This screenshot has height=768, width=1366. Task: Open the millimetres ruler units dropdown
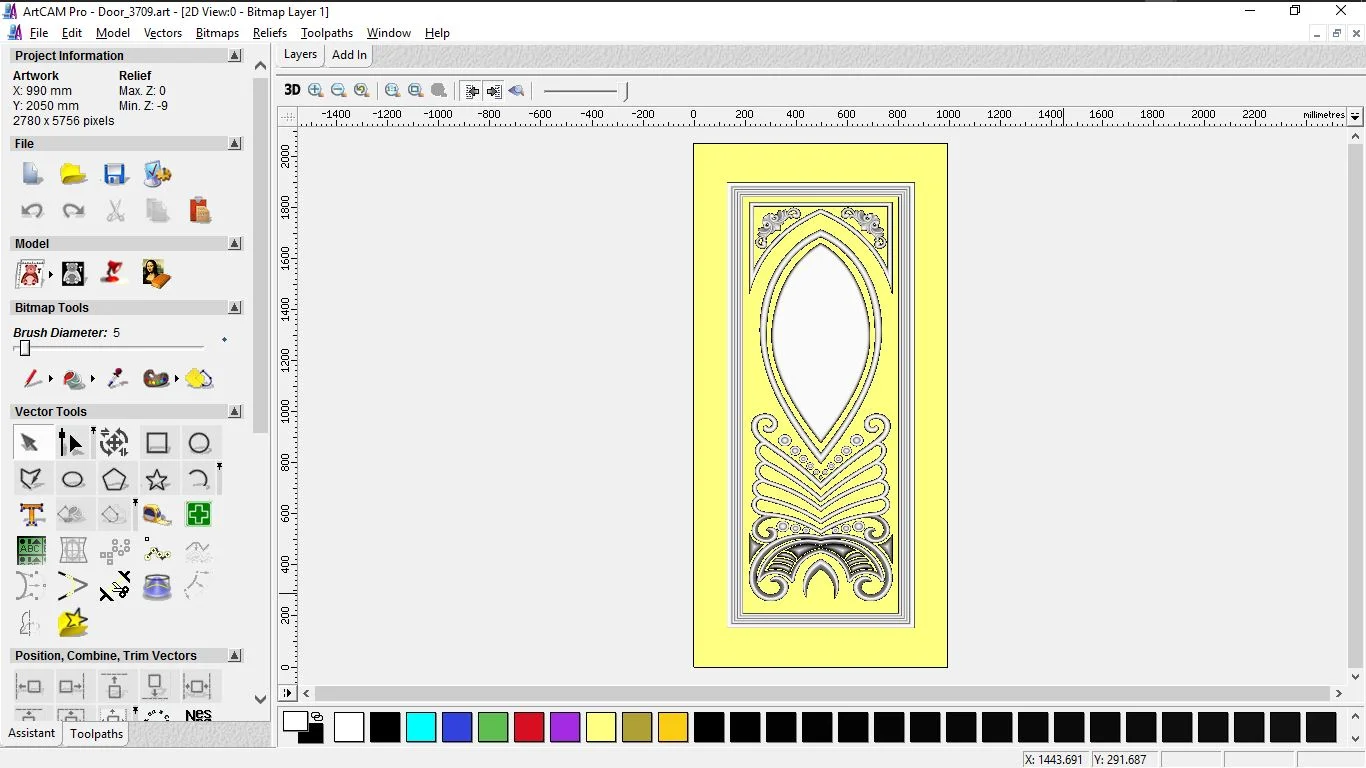(x=1355, y=116)
